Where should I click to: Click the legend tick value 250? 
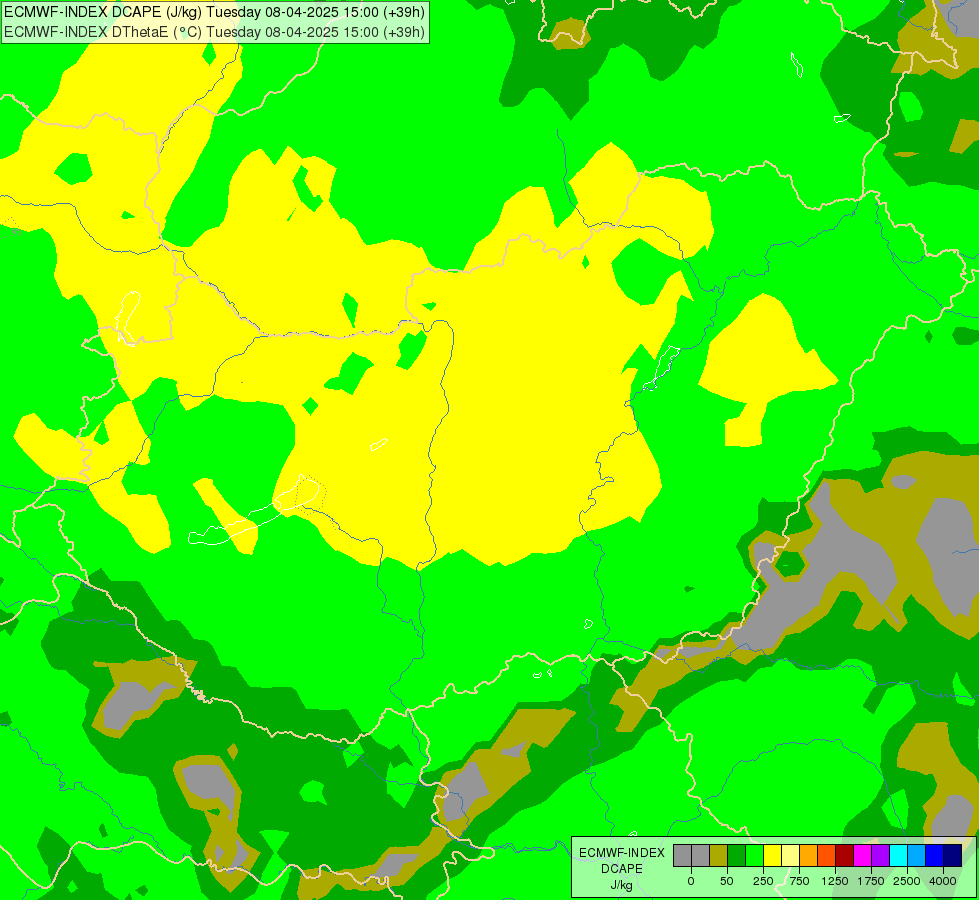coord(763,881)
